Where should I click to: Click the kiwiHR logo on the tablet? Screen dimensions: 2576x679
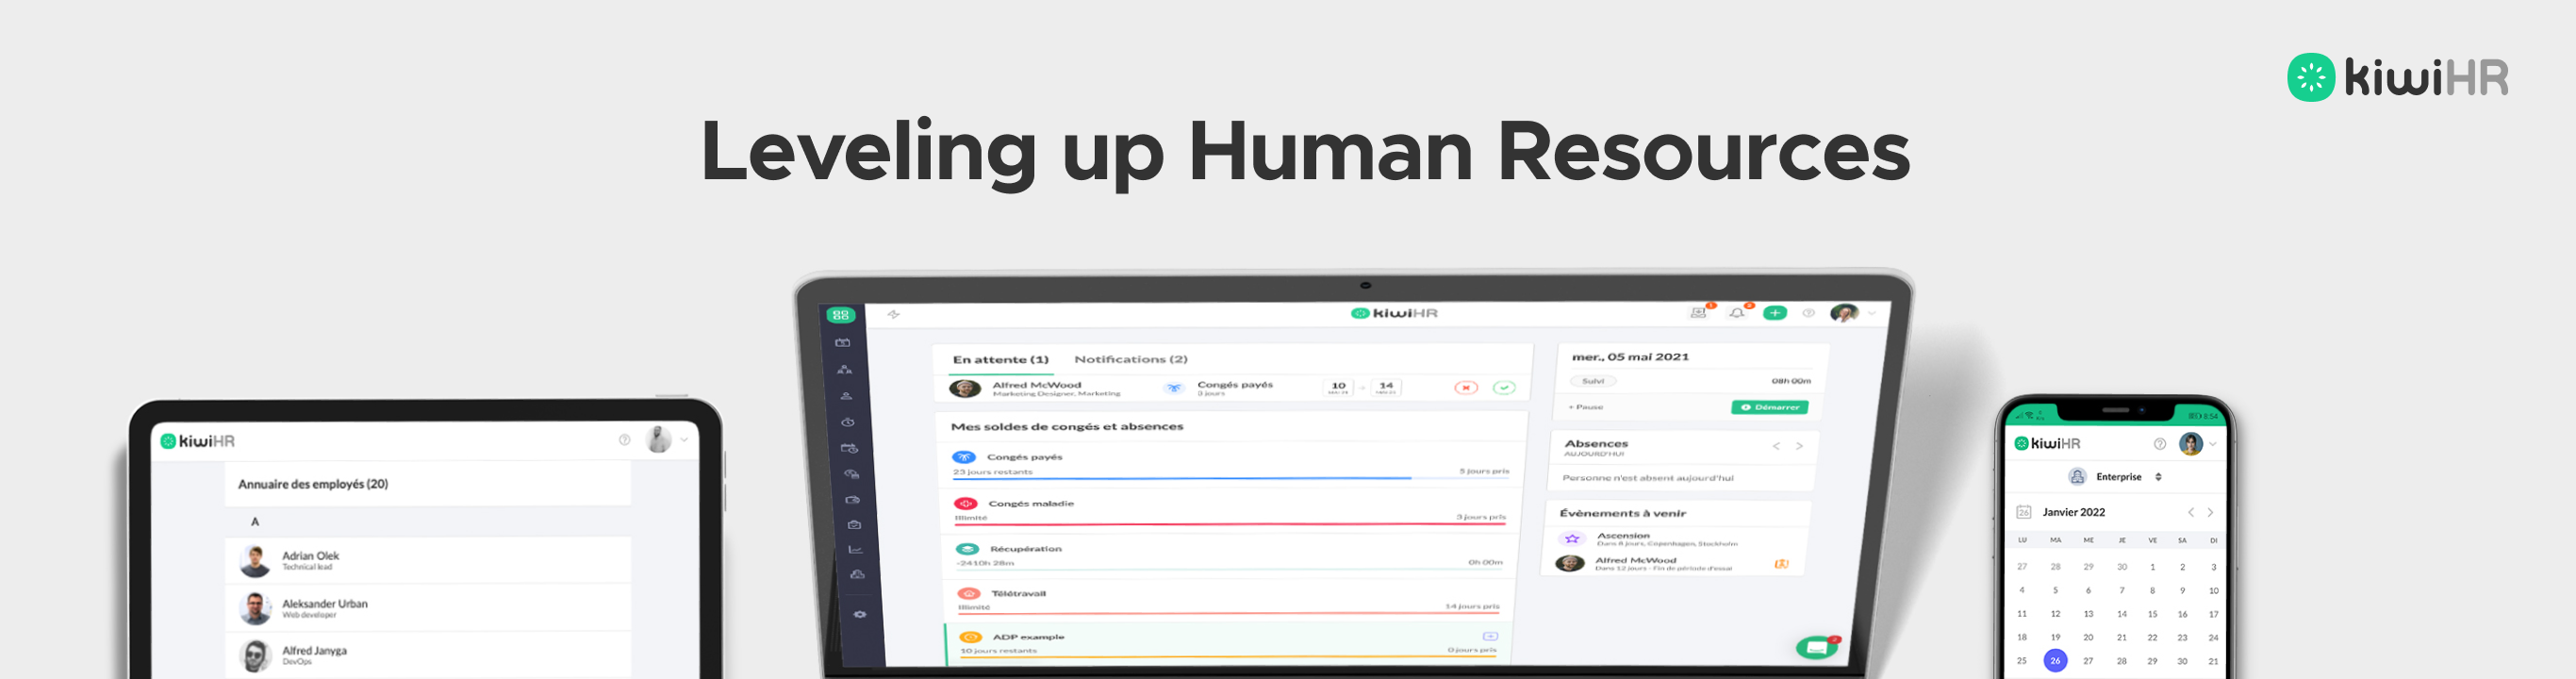click(x=198, y=441)
